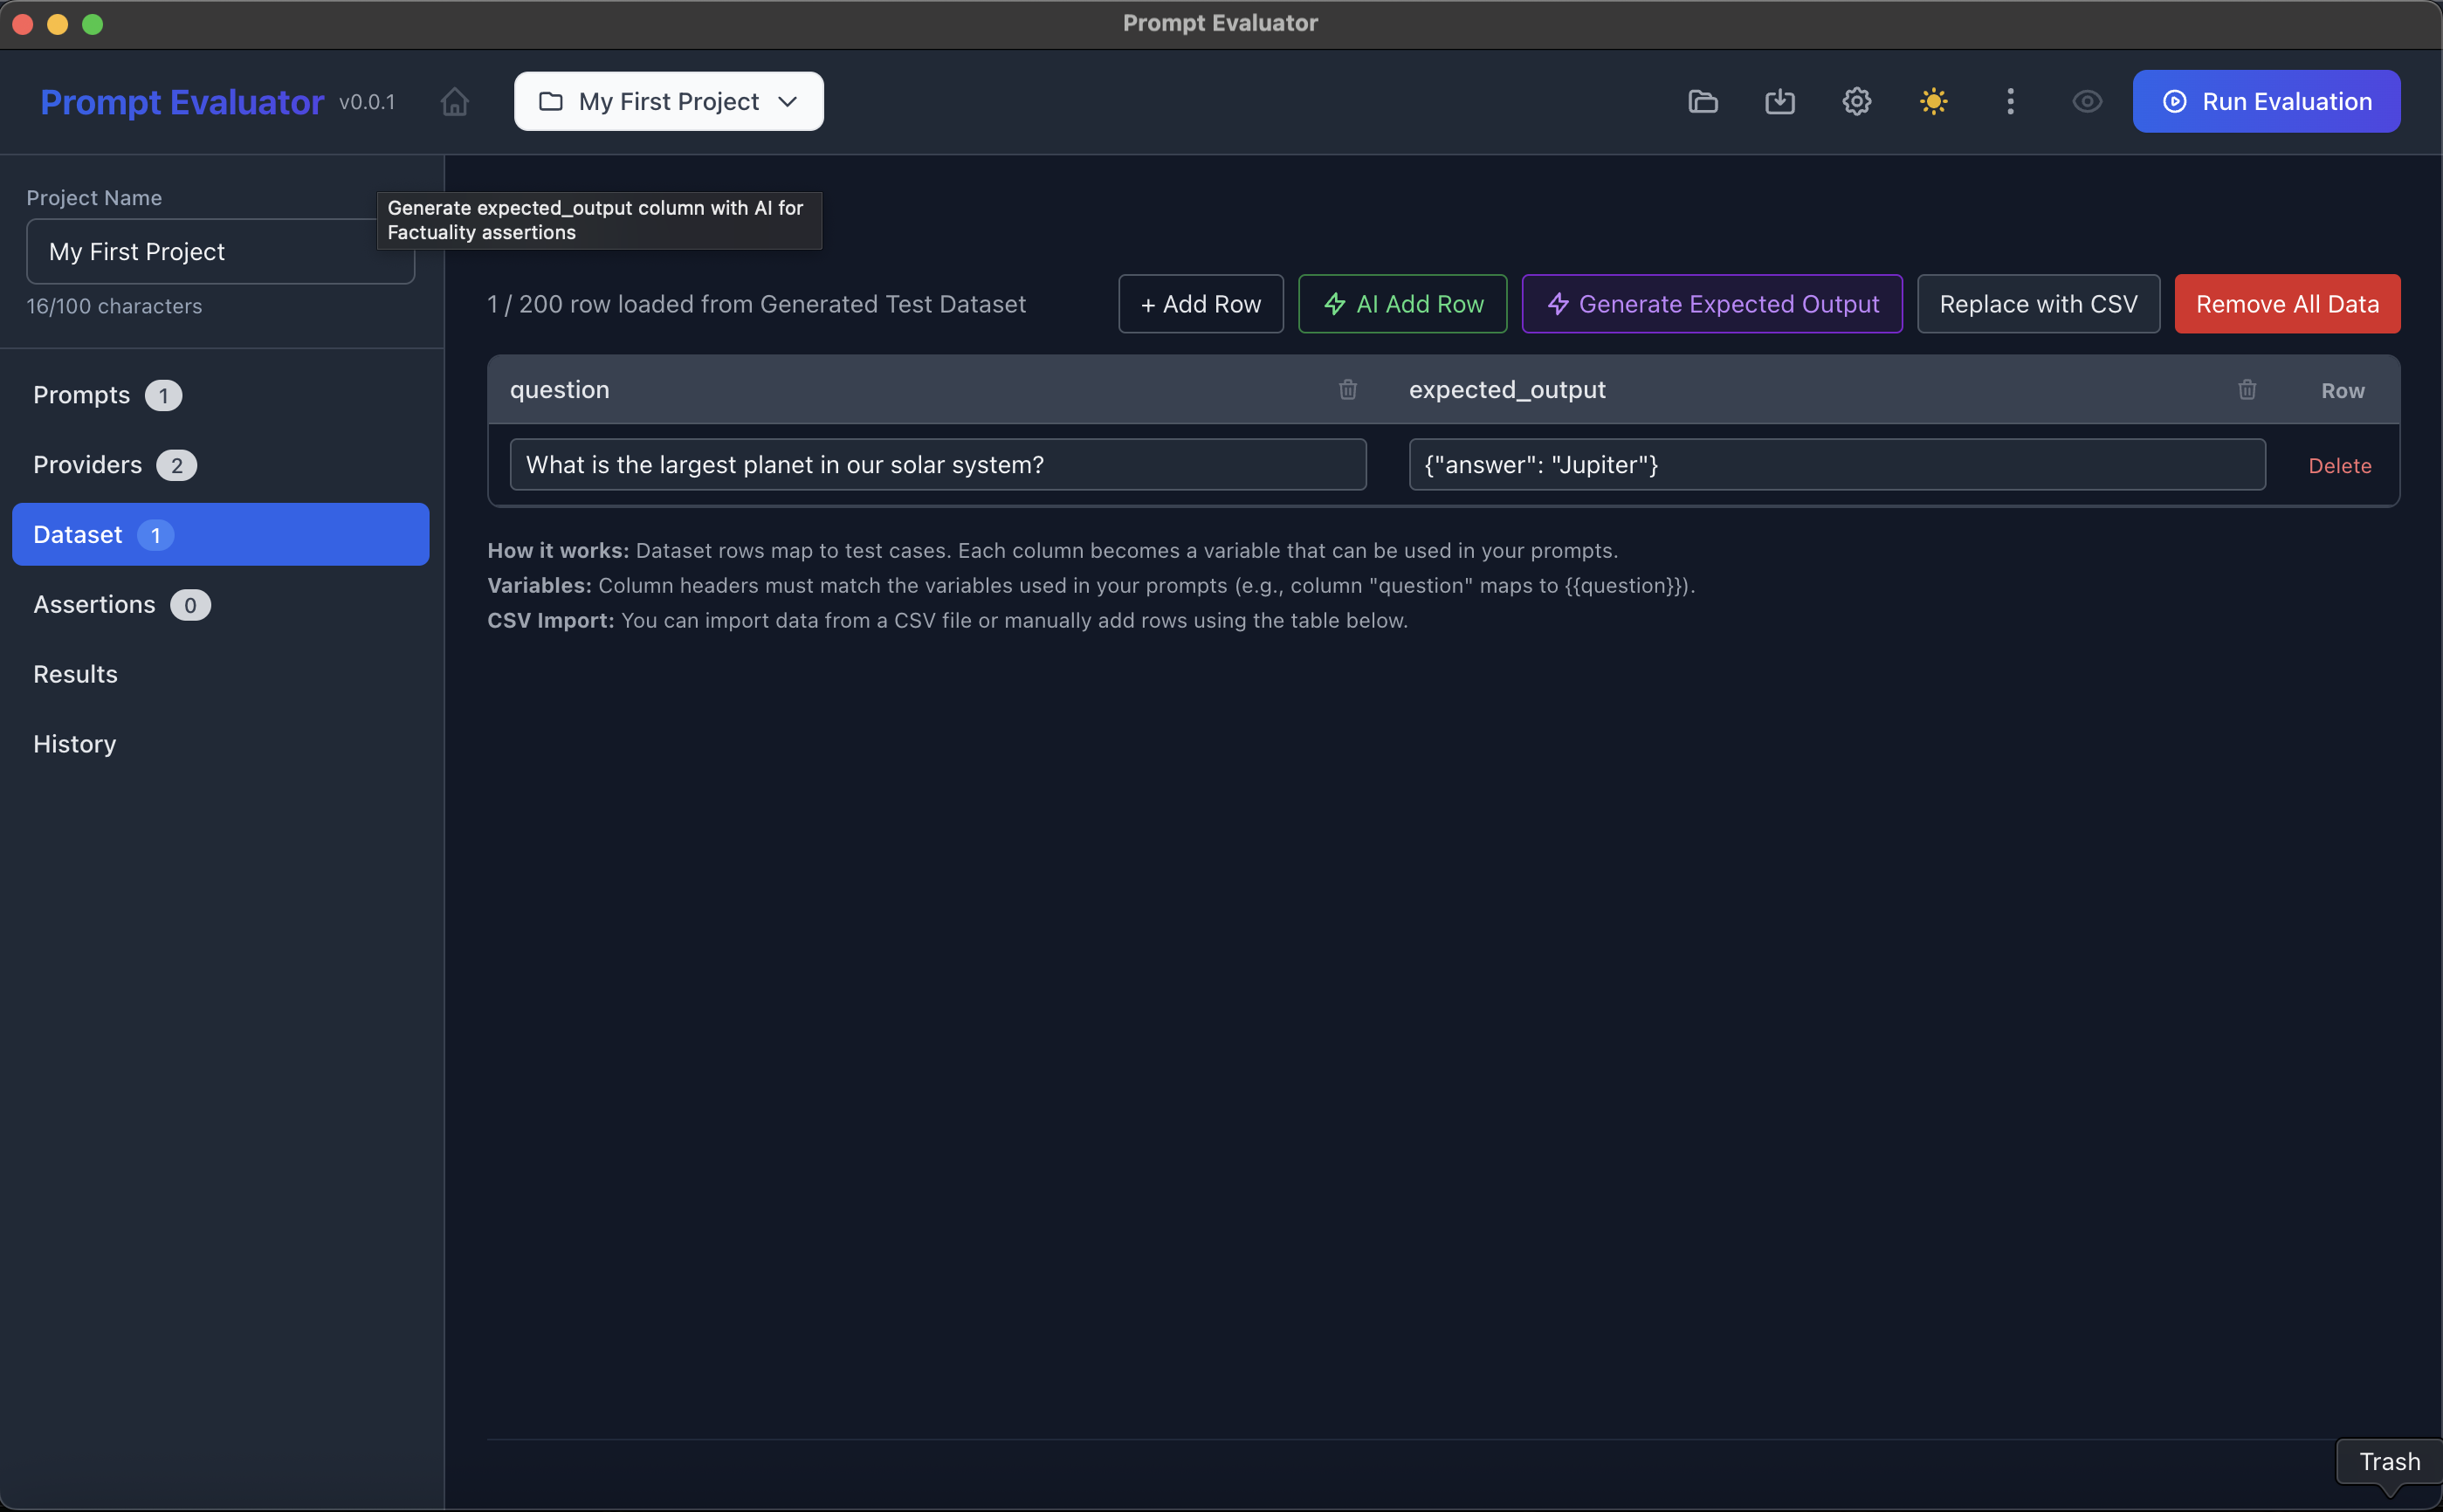Screen dimensions: 2443x1512
Task: Click the trash icon on the question column
Action: click(1348, 390)
